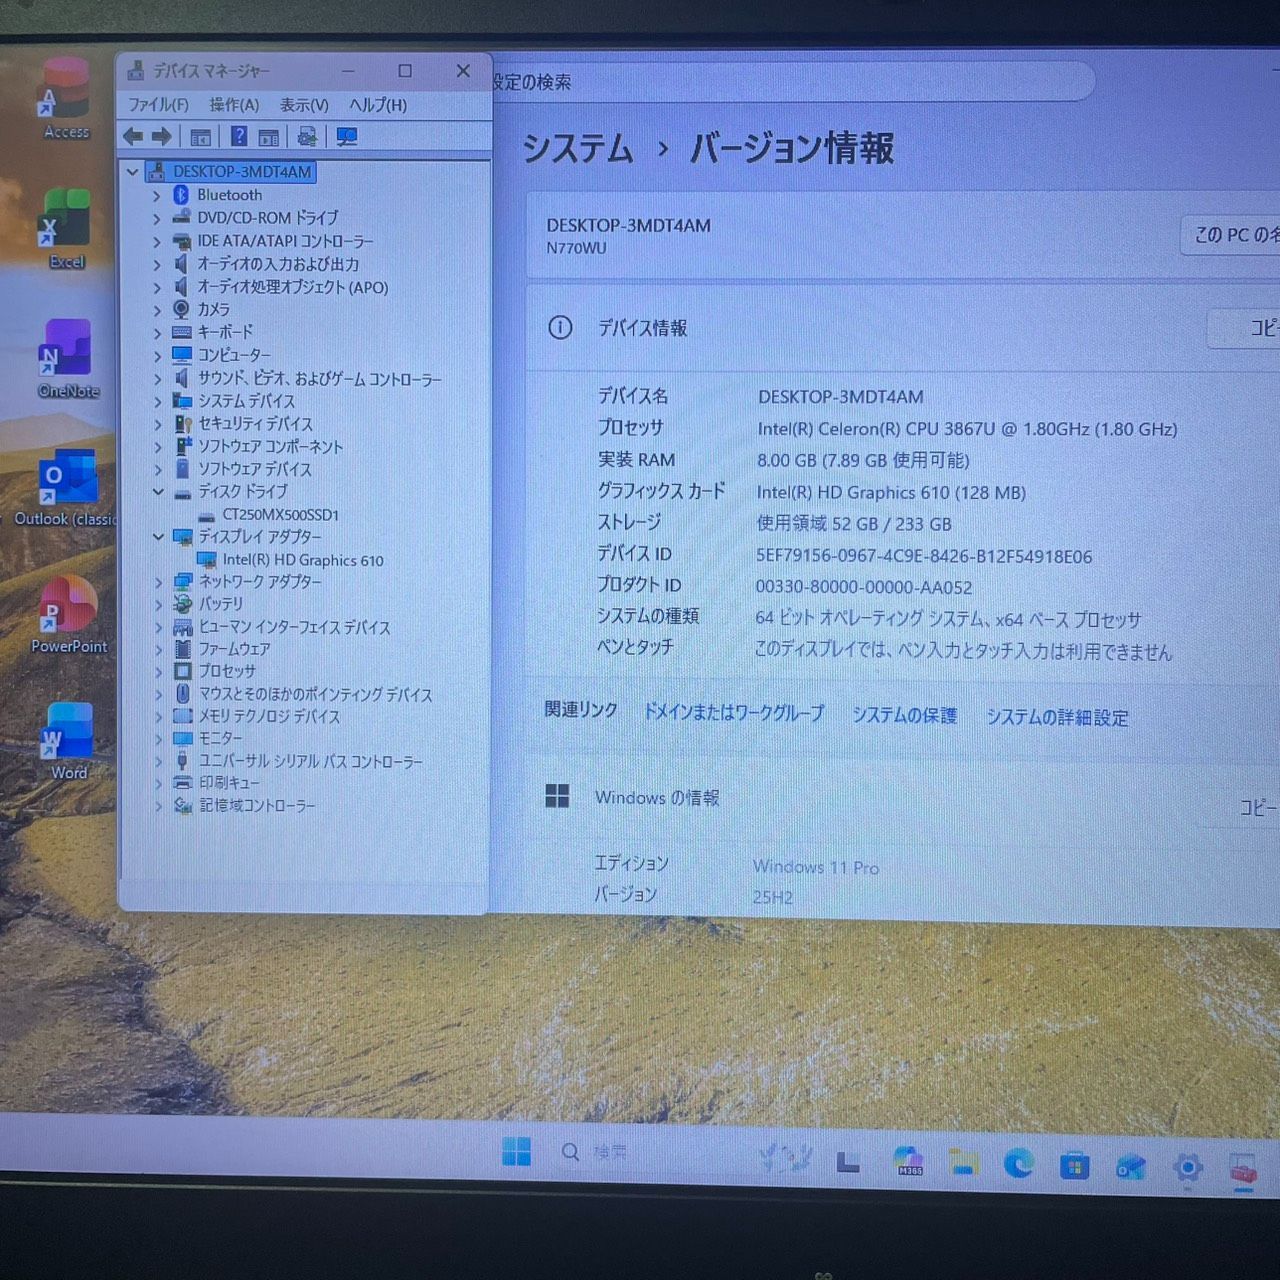Click the update driver software toolbar icon
The height and width of the screenshot is (1280, 1280).
coord(307,137)
